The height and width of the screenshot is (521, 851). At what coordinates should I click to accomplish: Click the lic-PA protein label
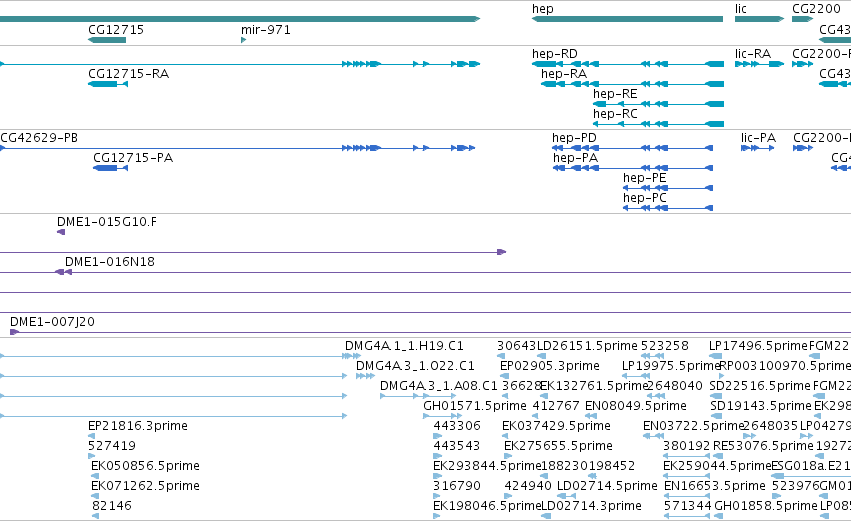(x=758, y=137)
